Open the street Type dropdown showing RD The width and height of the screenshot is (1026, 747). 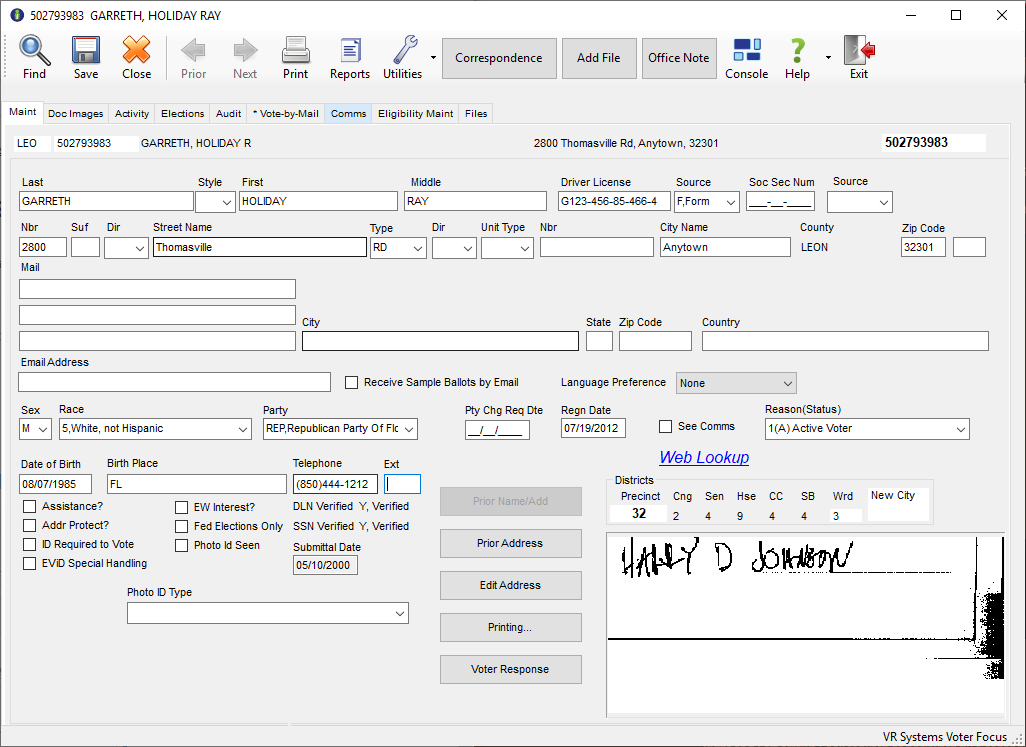click(398, 248)
